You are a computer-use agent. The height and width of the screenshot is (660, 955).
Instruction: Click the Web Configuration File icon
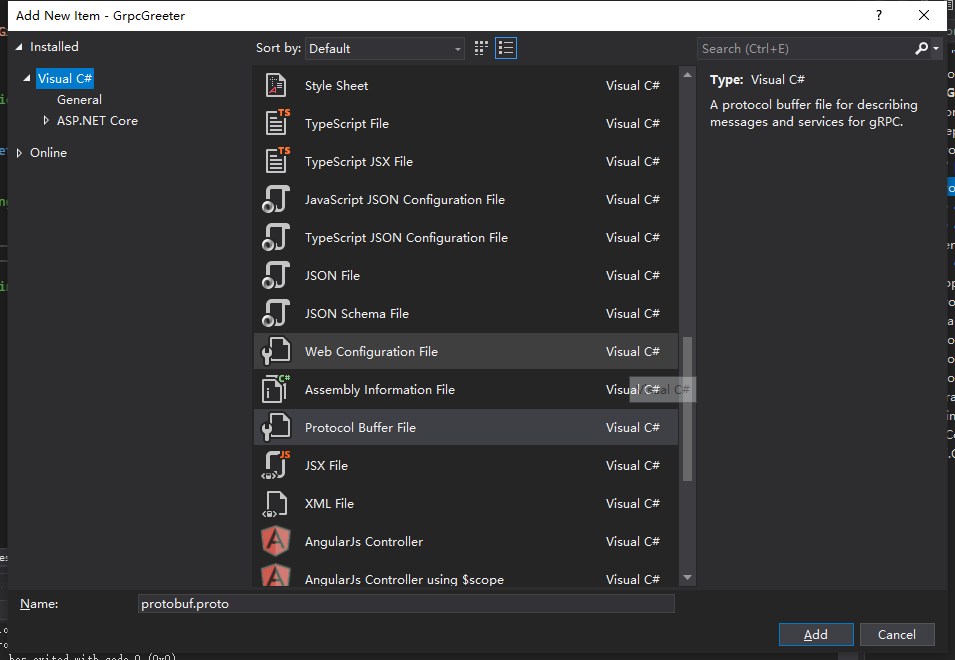coord(276,351)
